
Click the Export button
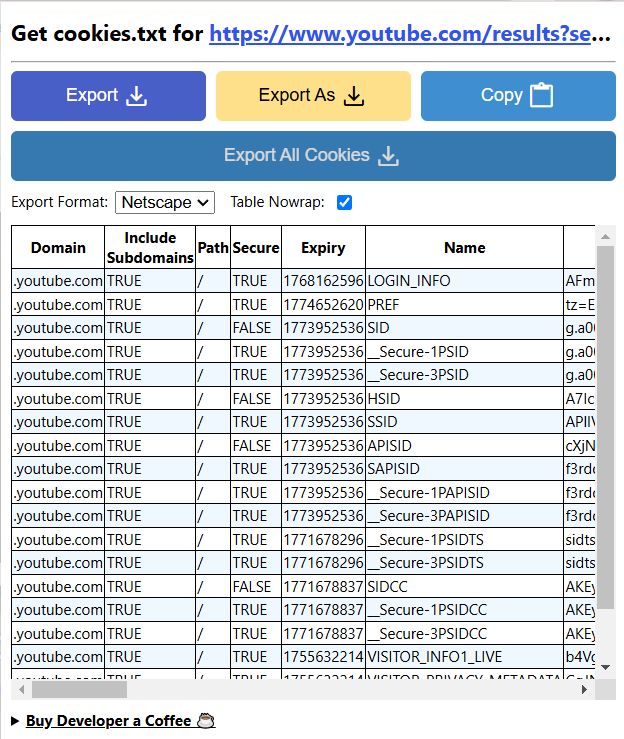[108, 96]
